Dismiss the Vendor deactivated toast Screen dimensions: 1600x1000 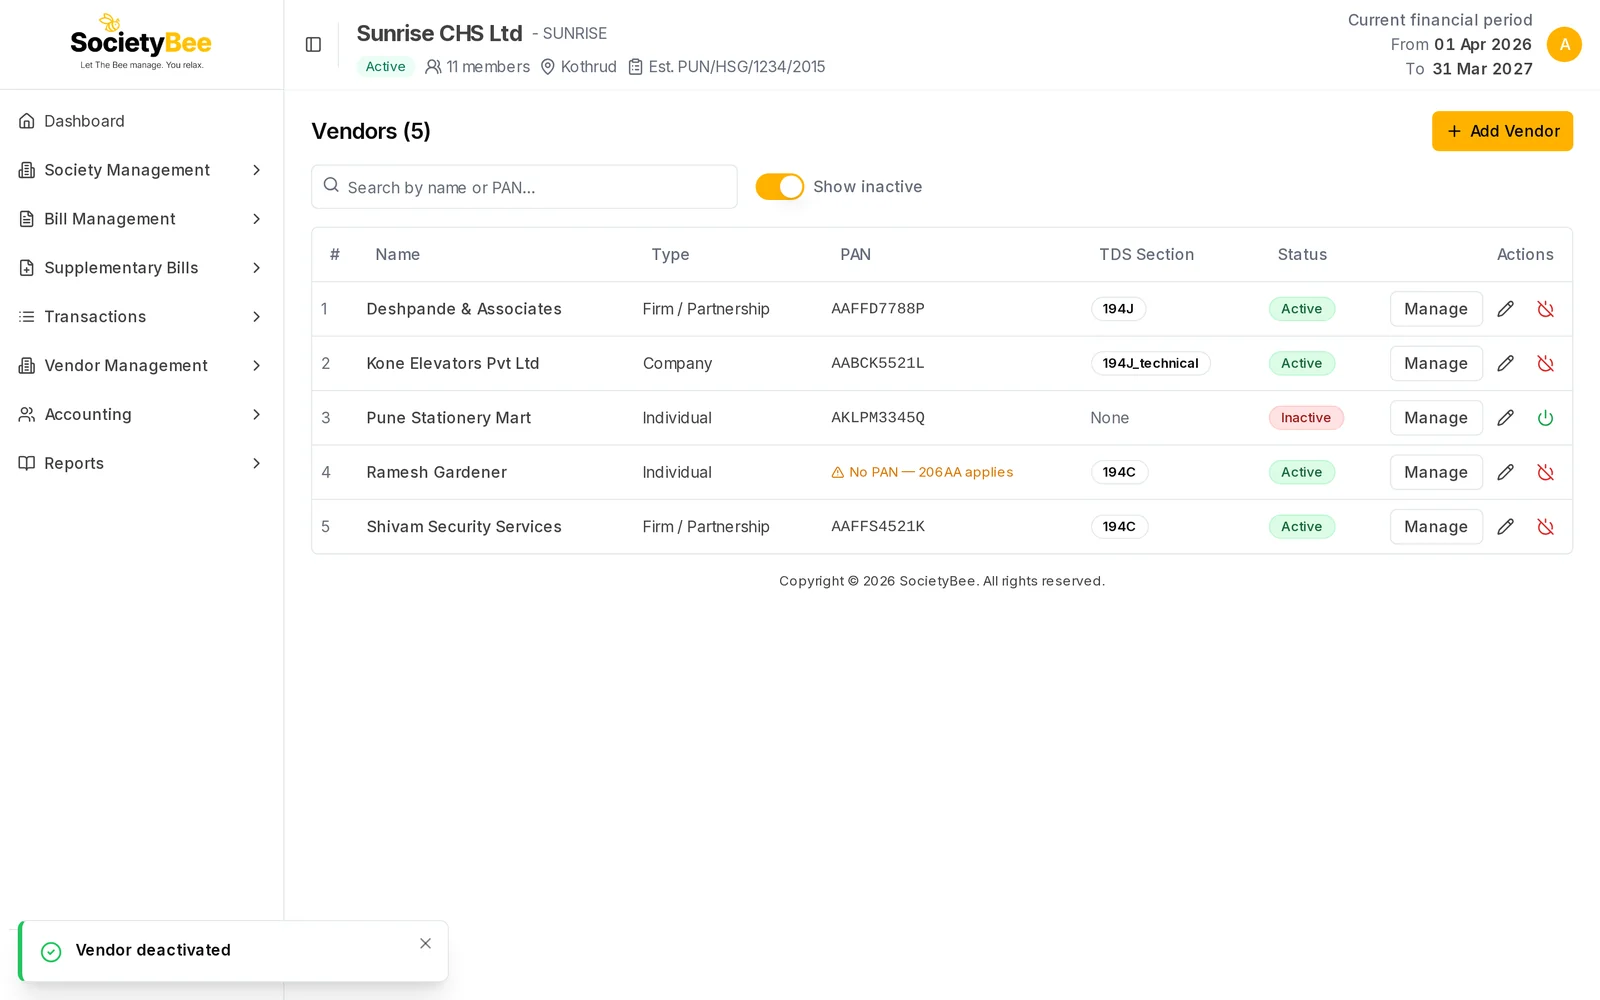pyautogui.click(x=426, y=944)
